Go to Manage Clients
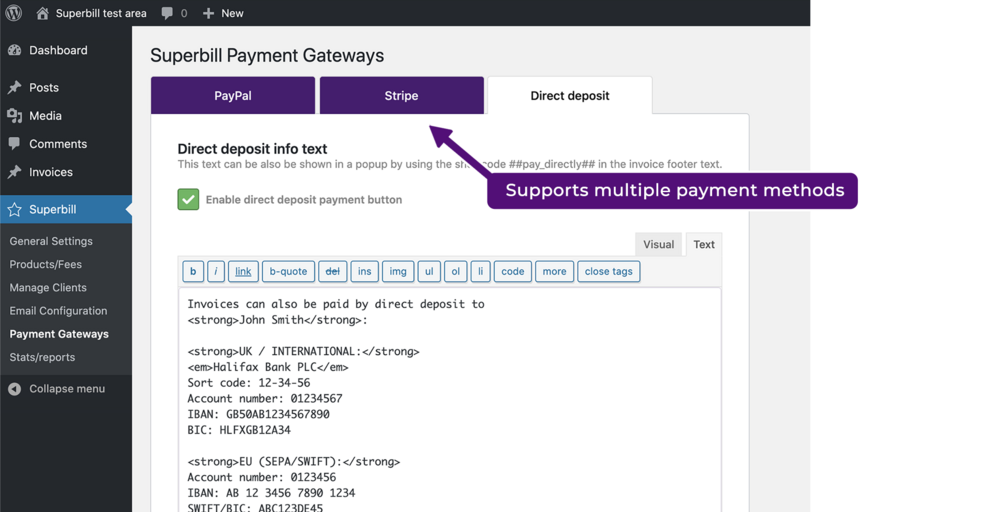Screen dimensions: 1005x512 click(47, 288)
